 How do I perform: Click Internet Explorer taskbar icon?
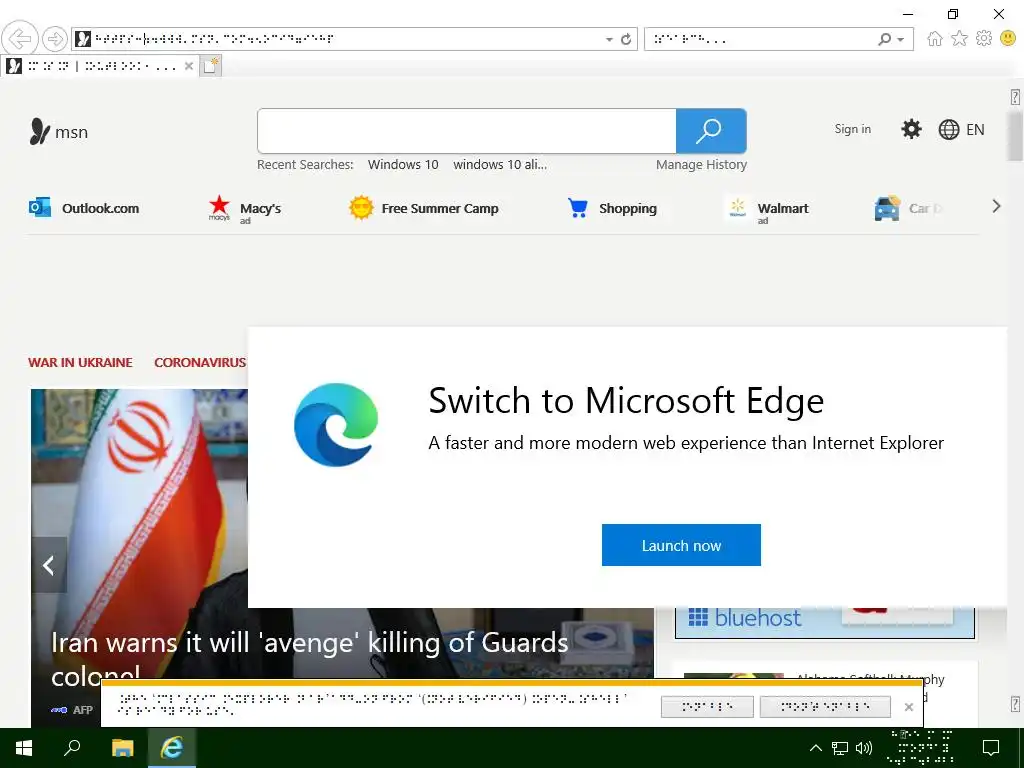172,748
